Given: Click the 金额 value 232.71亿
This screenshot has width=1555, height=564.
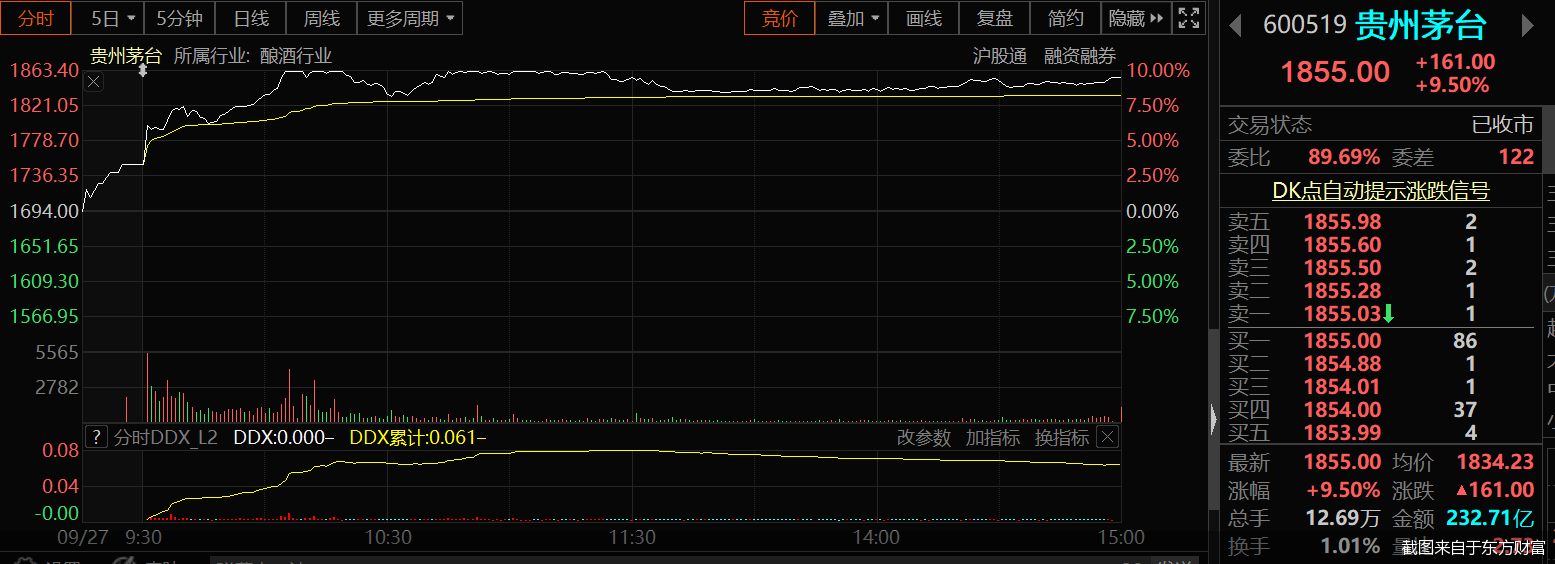Looking at the screenshot, I should point(1490,519).
